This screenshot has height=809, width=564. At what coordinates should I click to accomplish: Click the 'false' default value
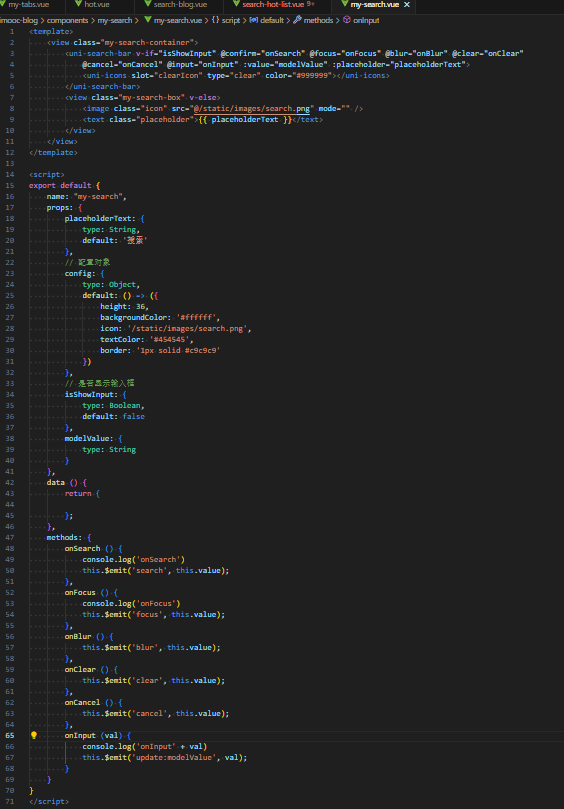pyautogui.click(x=134, y=416)
